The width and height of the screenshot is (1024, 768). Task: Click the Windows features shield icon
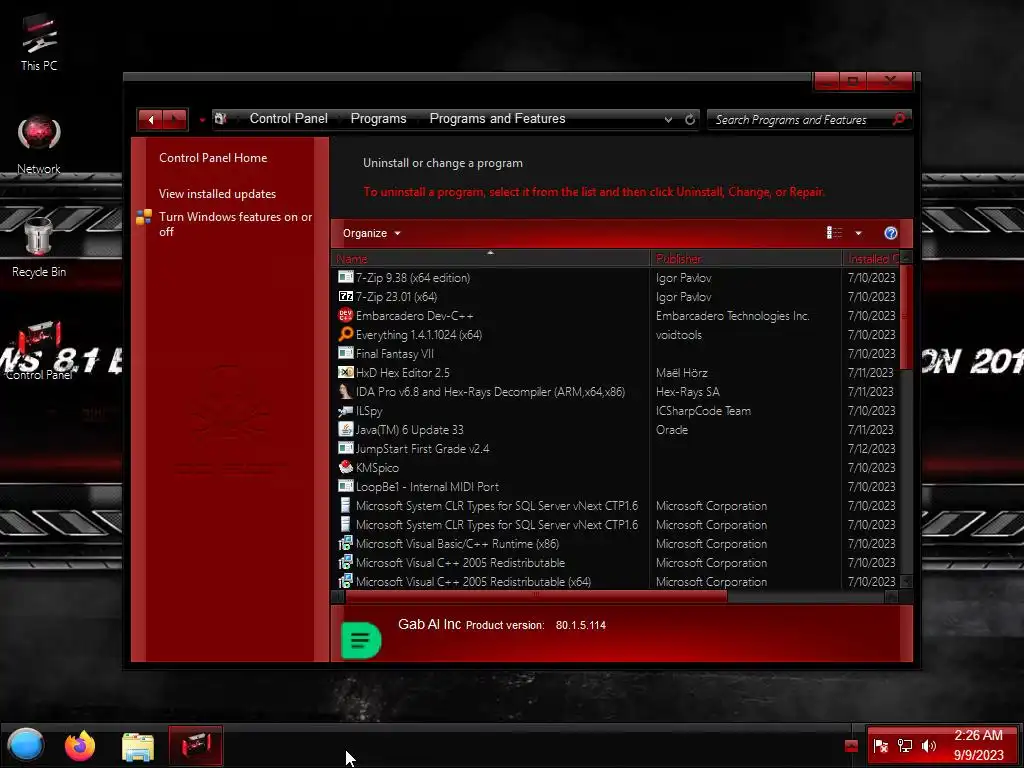coord(144,217)
